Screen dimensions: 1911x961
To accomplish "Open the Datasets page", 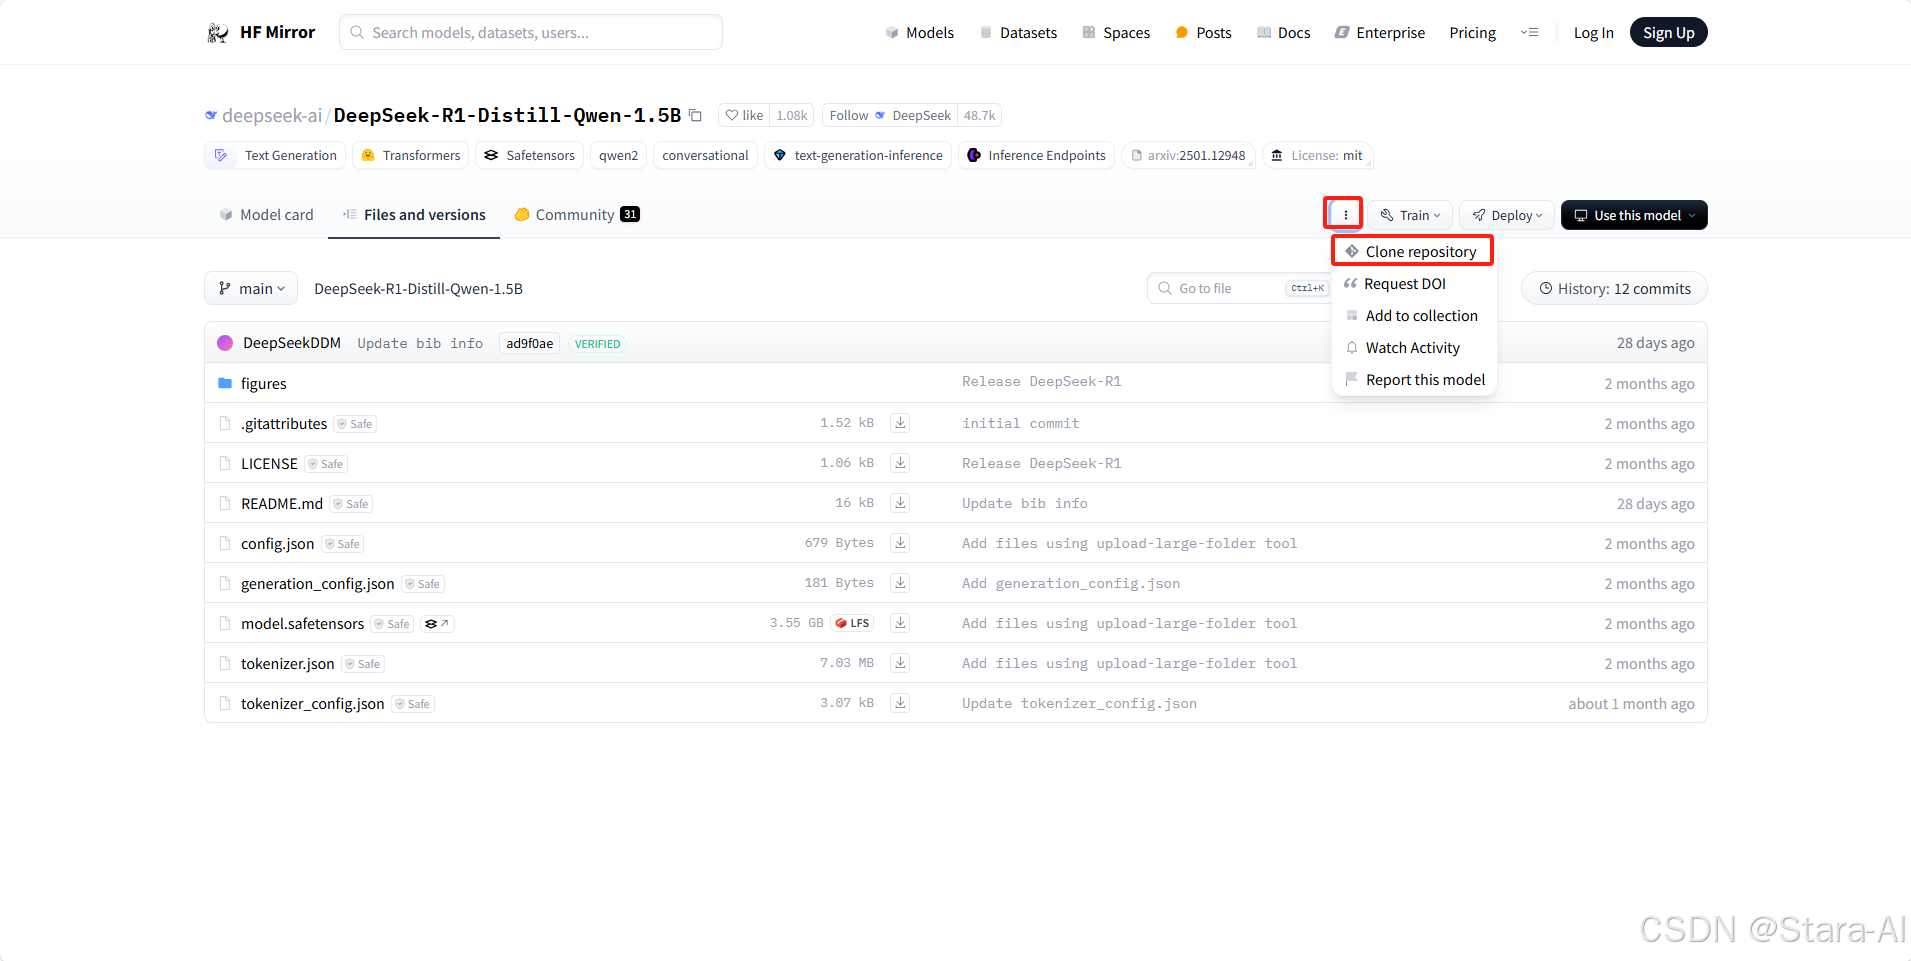I will [x=1018, y=33].
